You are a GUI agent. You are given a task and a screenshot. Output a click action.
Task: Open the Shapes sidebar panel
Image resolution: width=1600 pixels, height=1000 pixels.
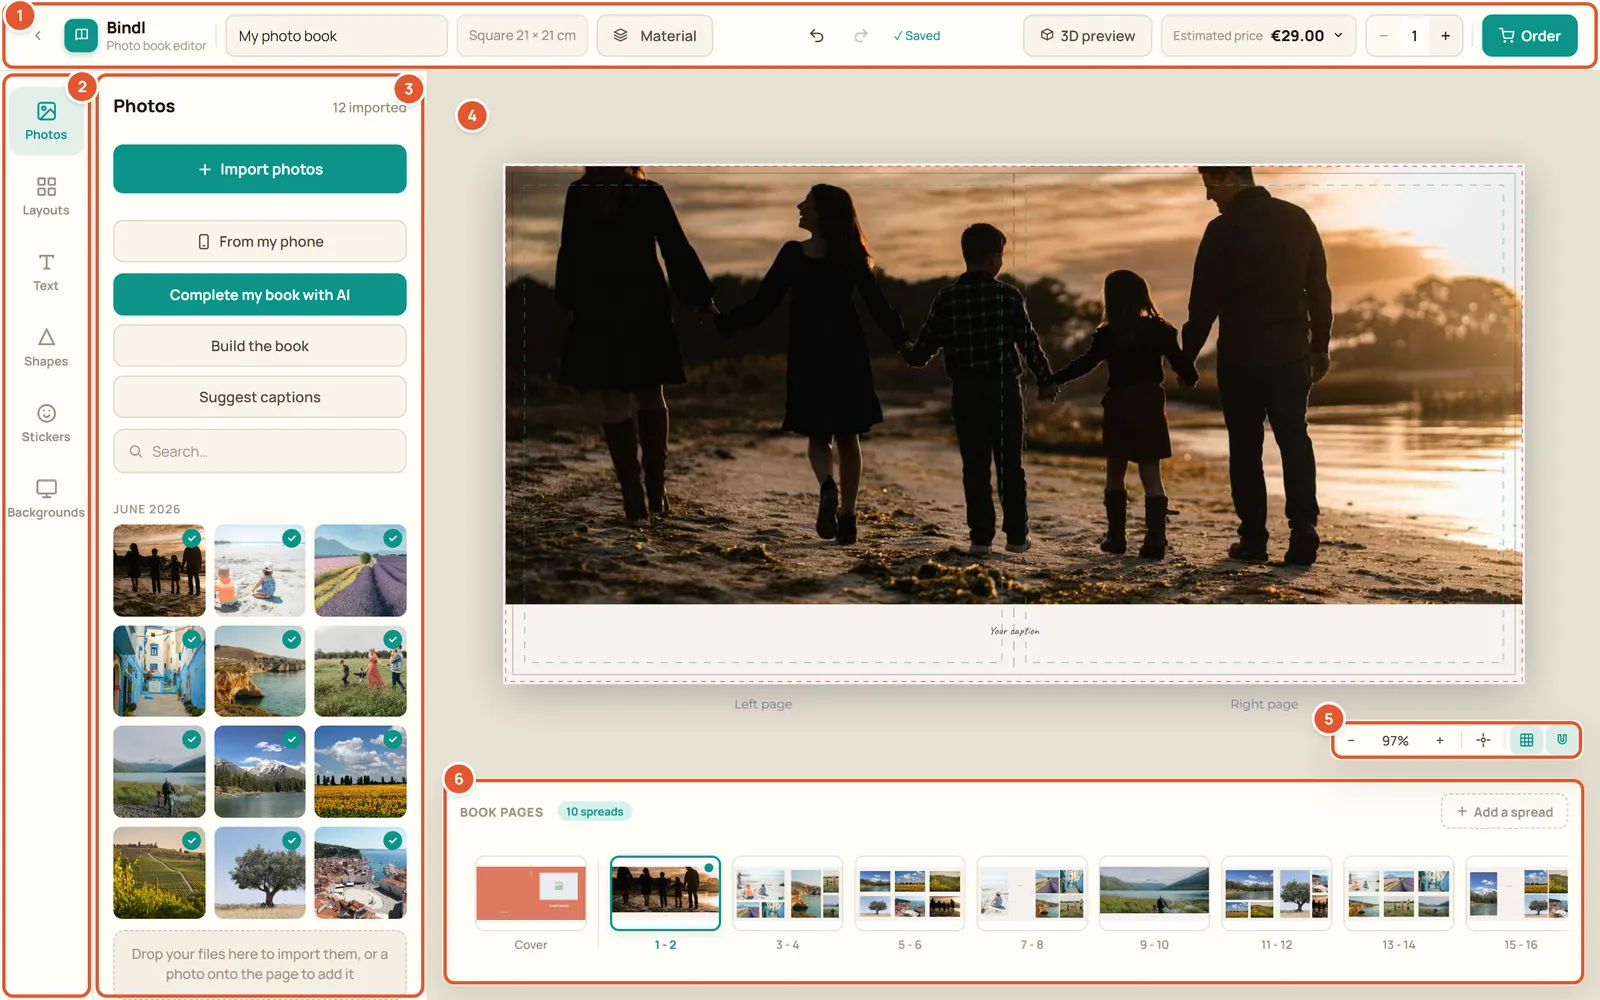click(x=46, y=348)
